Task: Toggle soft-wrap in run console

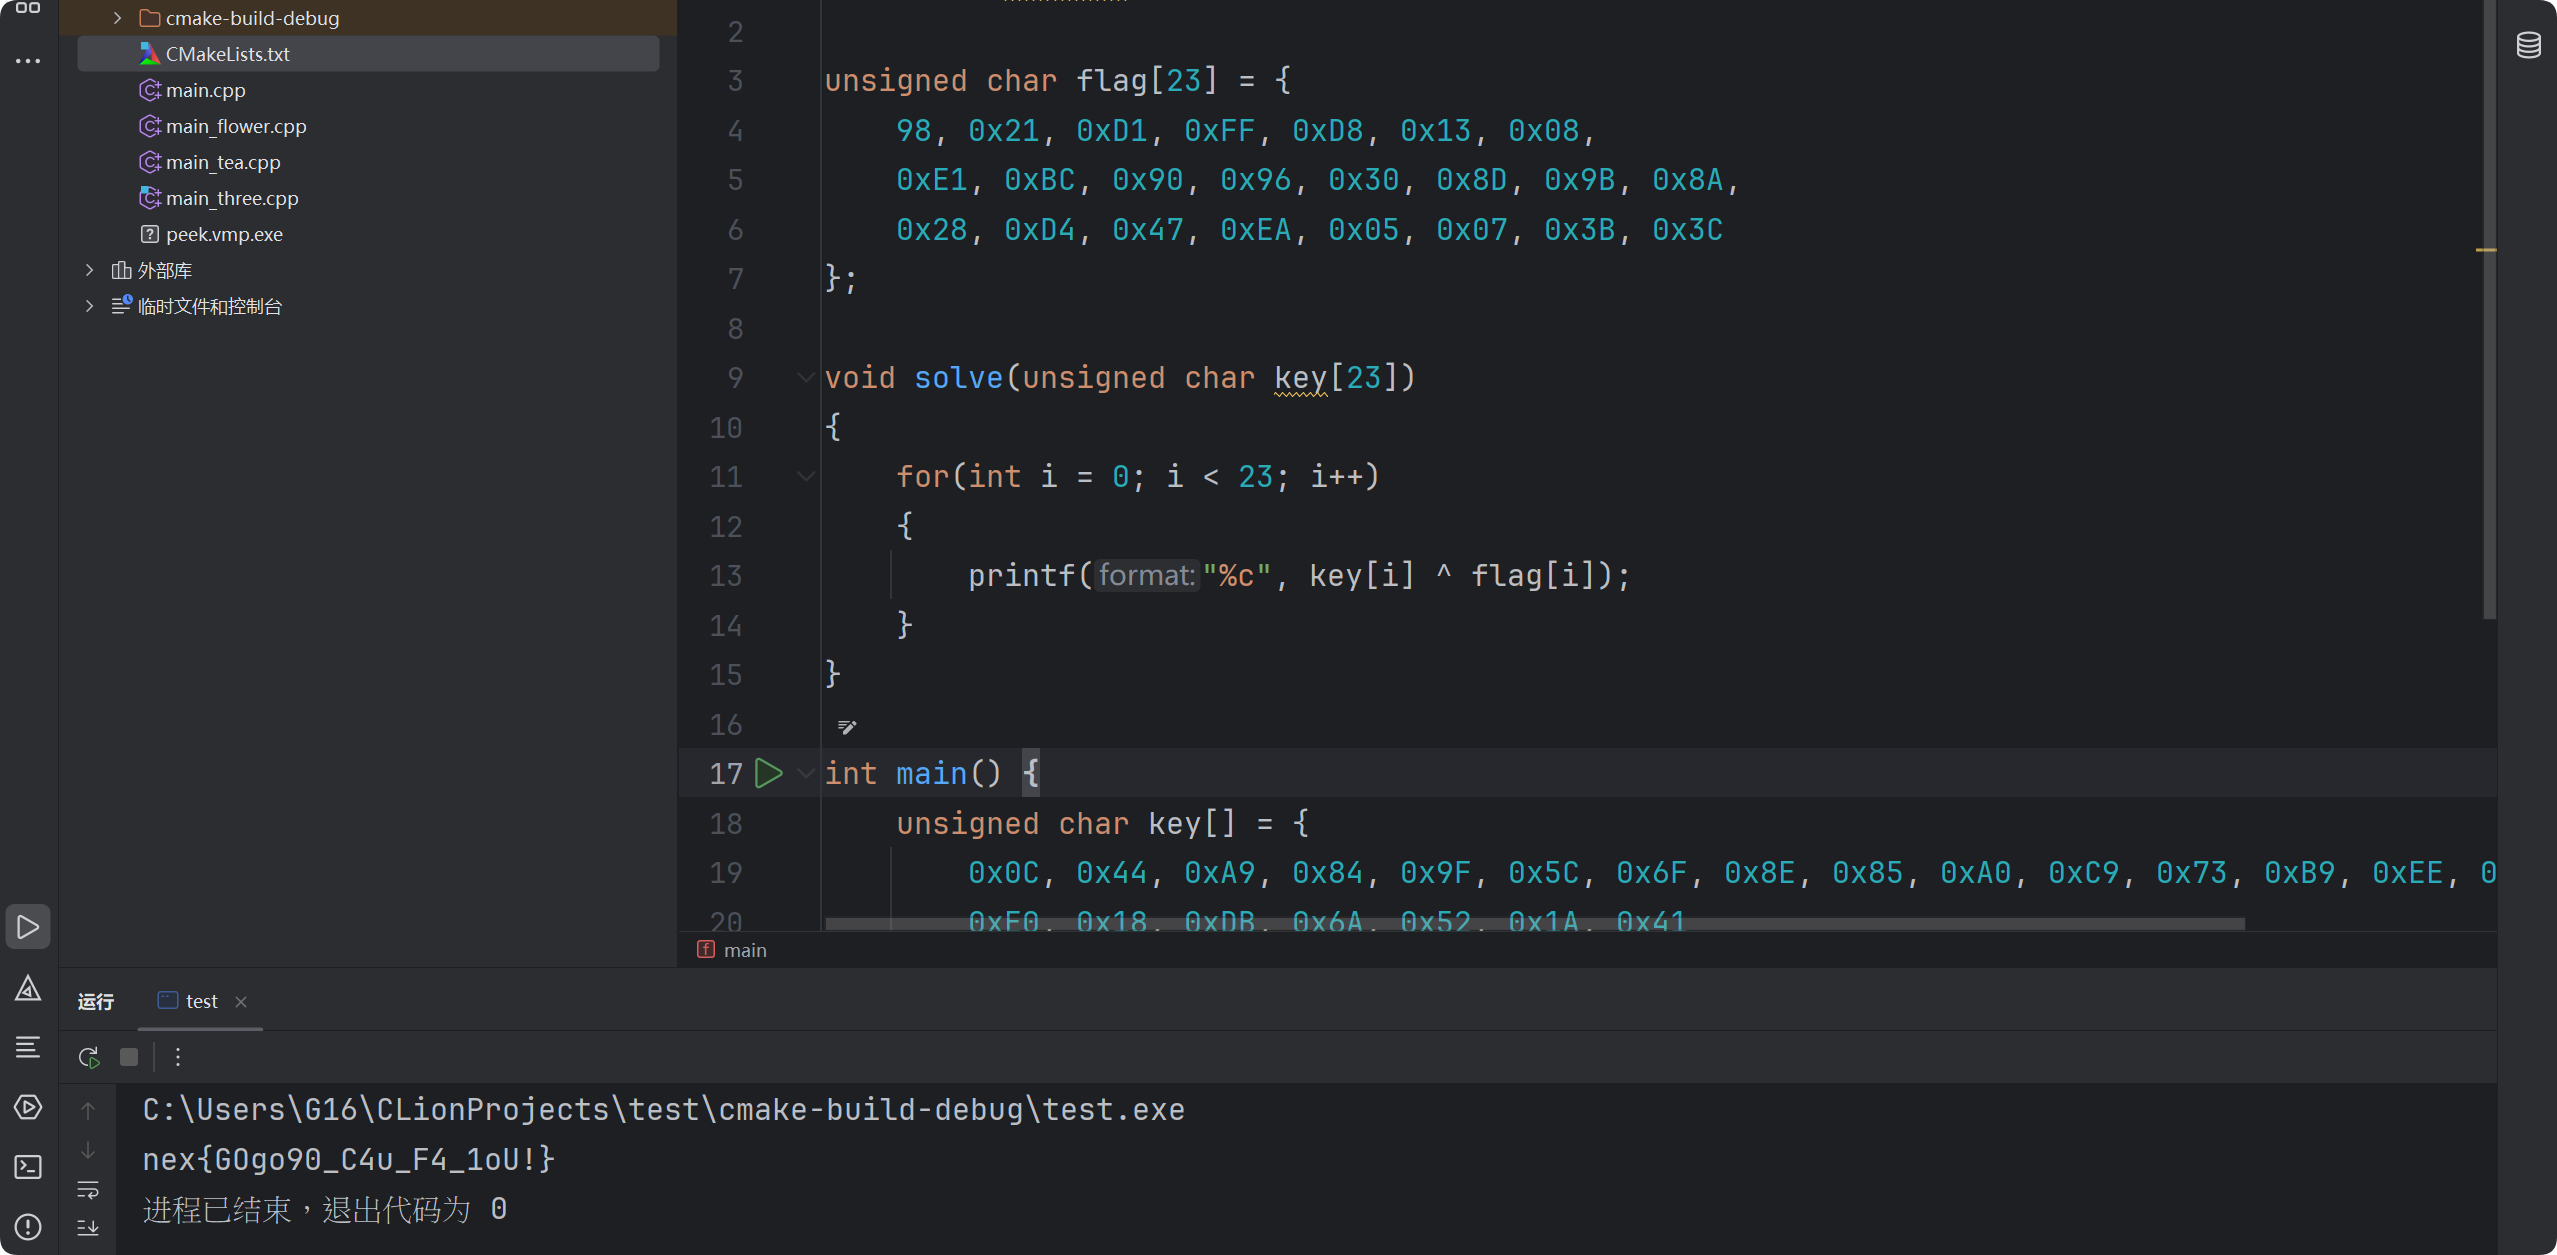Action: (x=88, y=1190)
